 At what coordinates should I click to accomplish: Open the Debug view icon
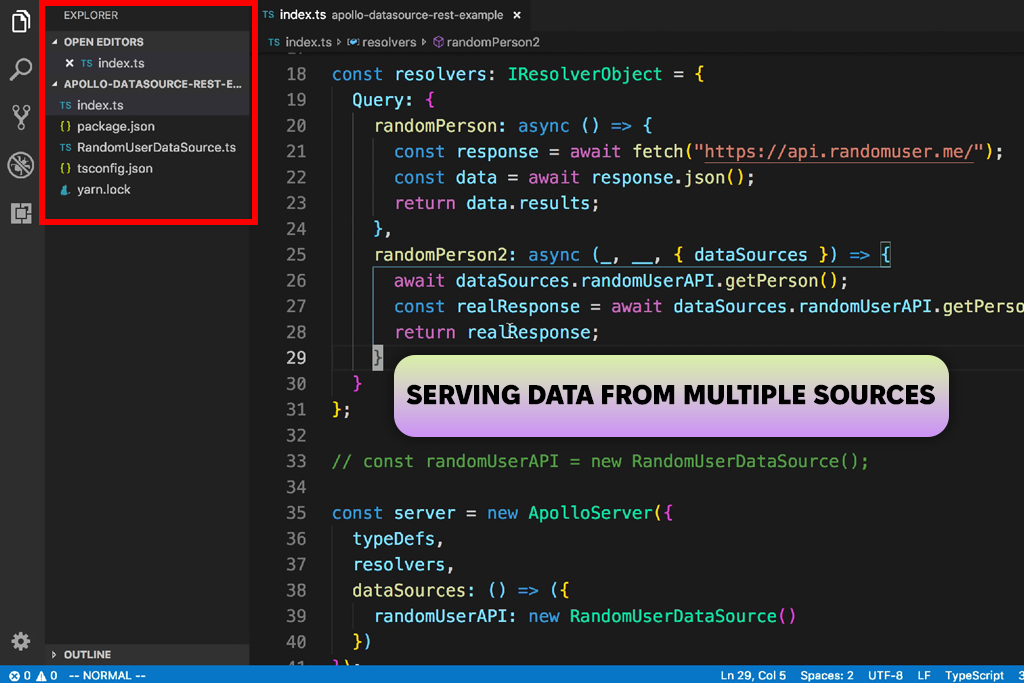21,165
